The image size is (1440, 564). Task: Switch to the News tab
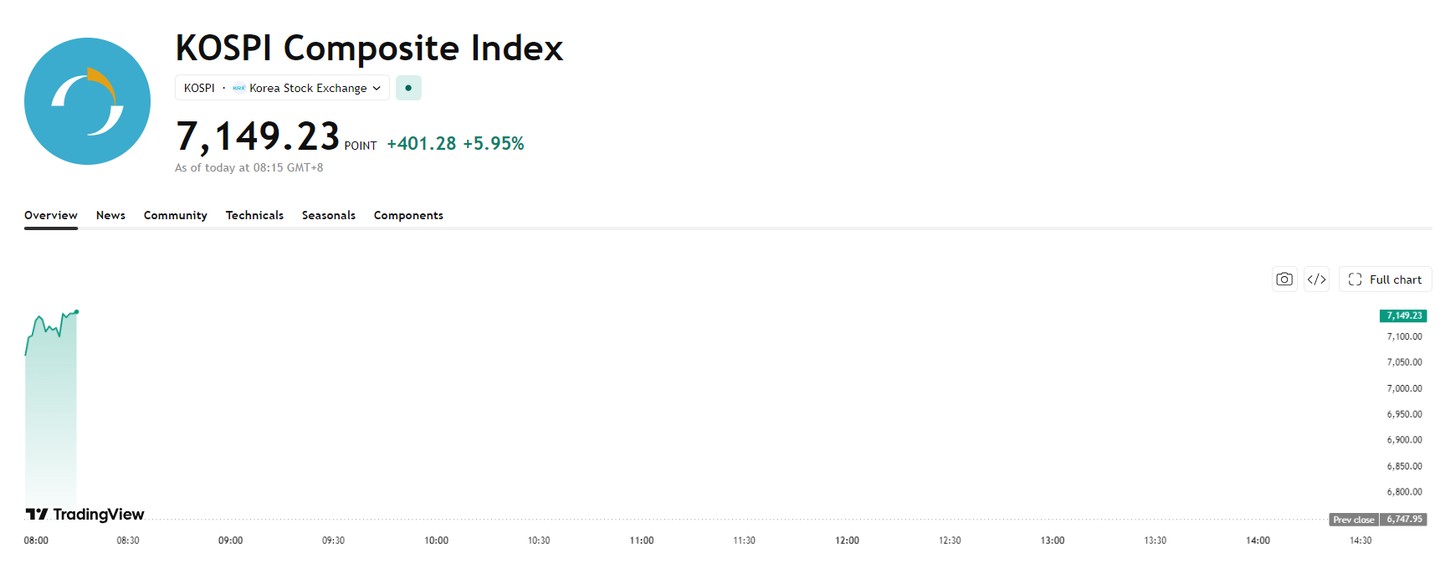pos(111,215)
